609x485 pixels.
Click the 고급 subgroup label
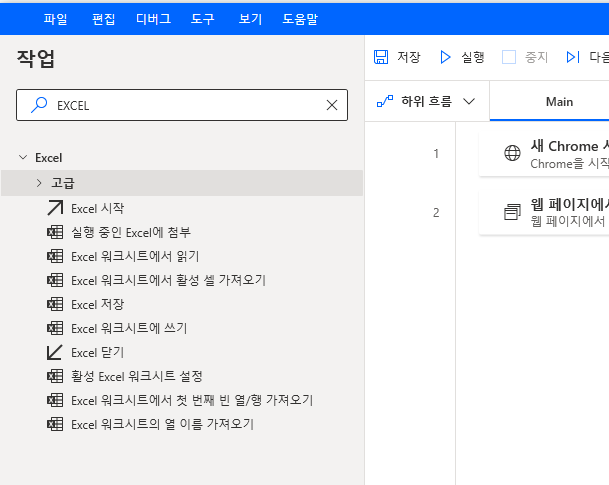63,183
